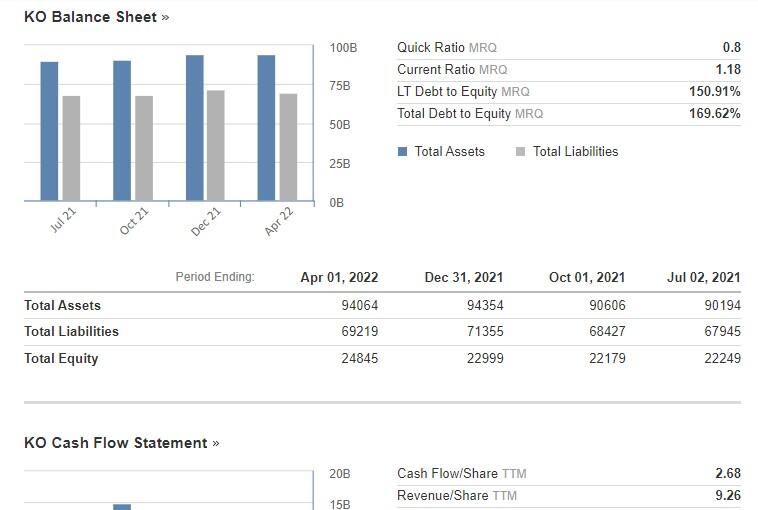Screen dimensions: 758x510
Task: Click the value 150.91%
Action: pos(714,91)
